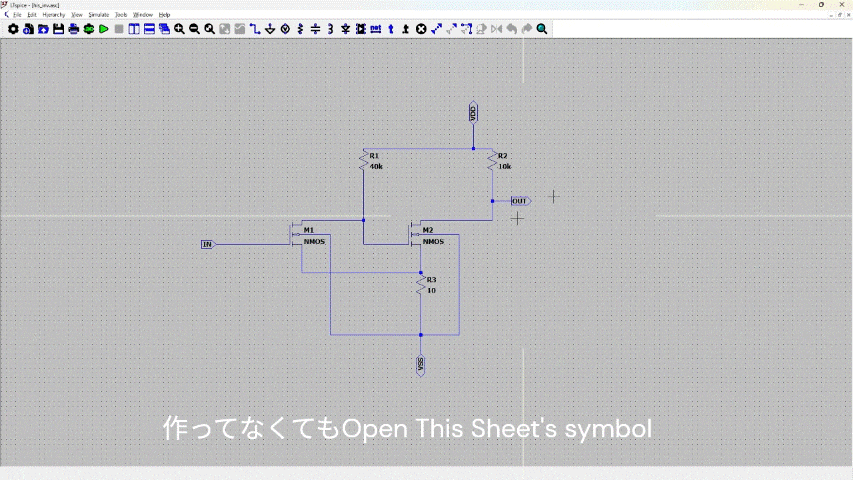Tile windows vertically
The image size is (853, 480).
point(134,29)
